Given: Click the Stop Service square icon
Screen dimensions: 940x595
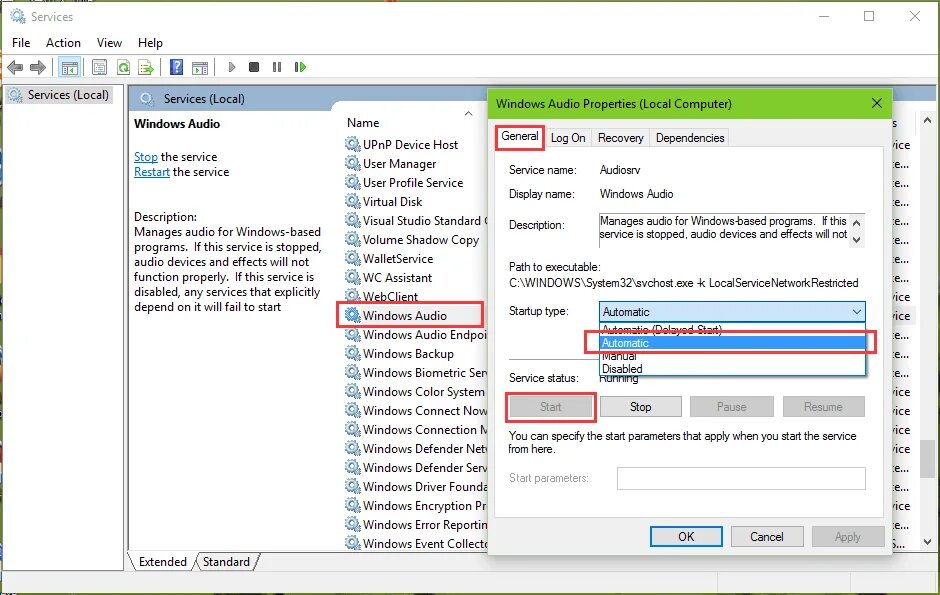Looking at the screenshot, I should pos(254,67).
